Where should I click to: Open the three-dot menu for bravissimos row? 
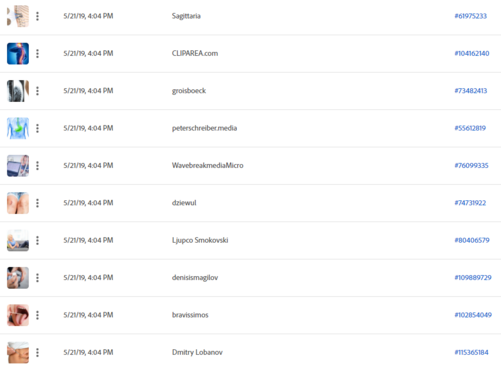click(37, 315)
